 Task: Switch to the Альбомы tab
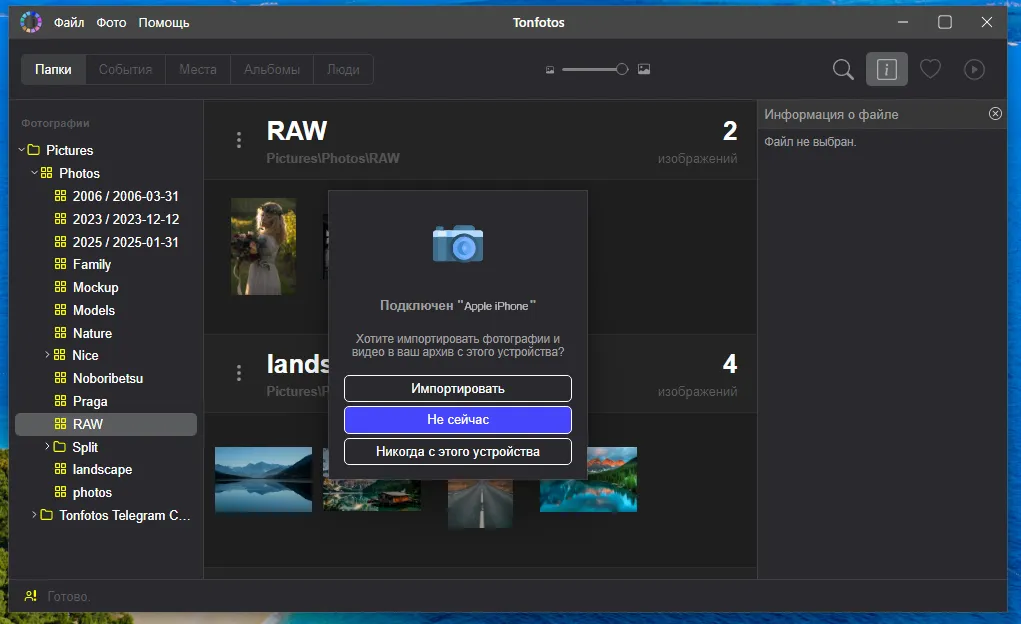click(272, 69)
